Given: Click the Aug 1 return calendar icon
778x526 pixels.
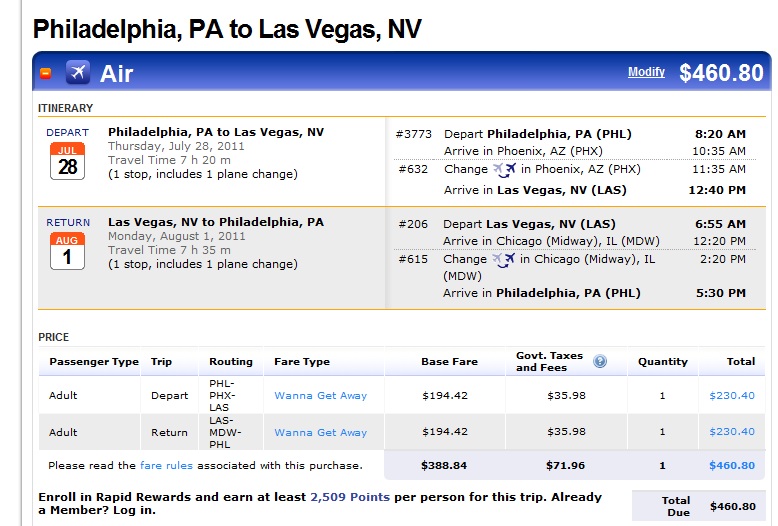Looking at the screenshot, I should [67, 251].
